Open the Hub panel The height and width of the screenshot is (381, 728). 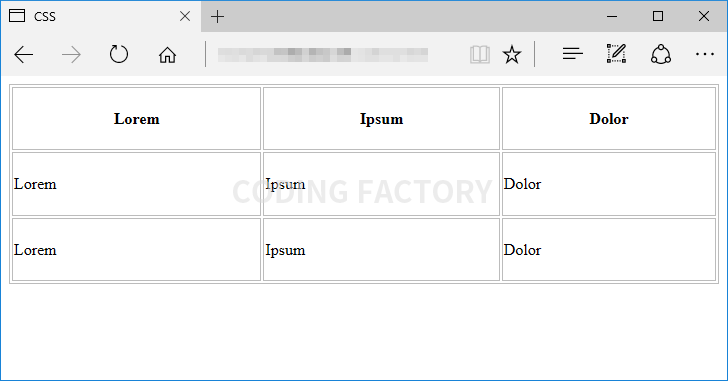point(572,54)
